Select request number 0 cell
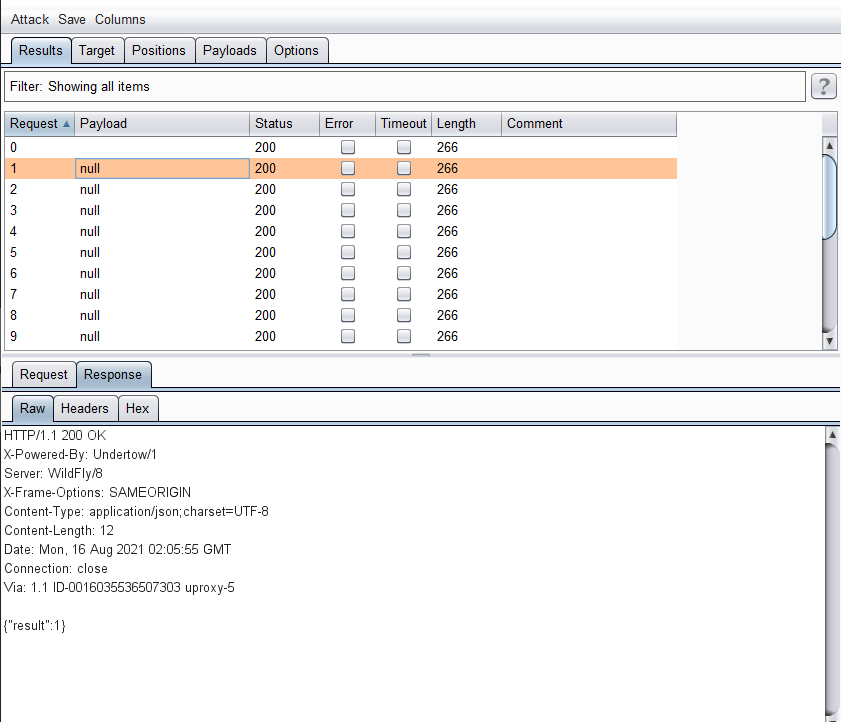Screen dimensions: 841x722 [x=40, y=147]
